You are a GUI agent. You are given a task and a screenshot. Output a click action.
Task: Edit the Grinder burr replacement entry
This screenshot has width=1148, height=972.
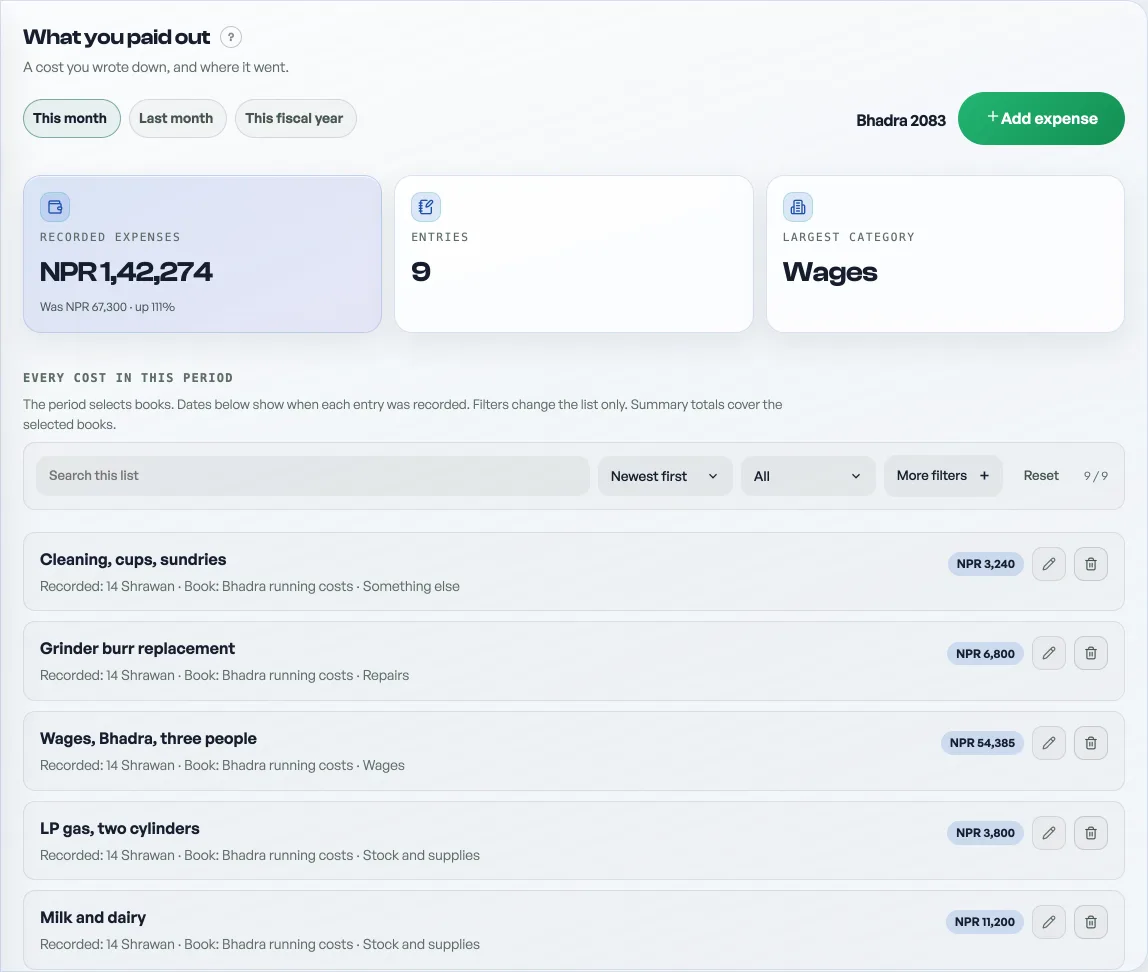[x=1048, y=653]
